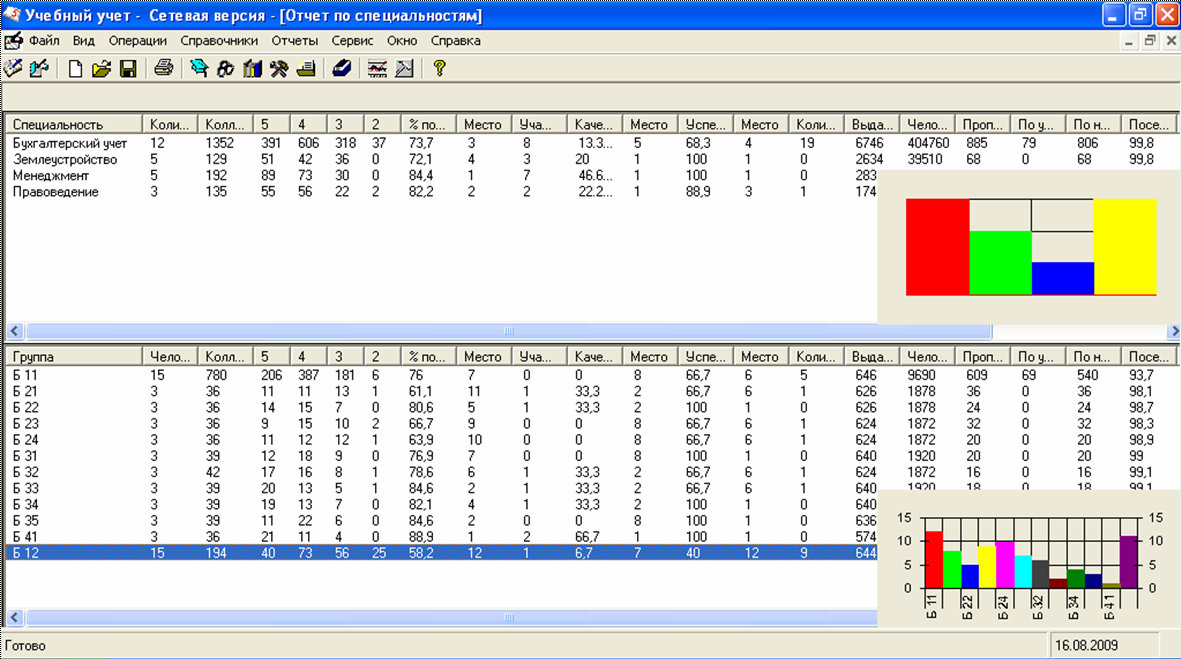The height and width of the screenshot is (659, 1181).
Task: Click the binoculars search icon
Action: tap(225, 69)
